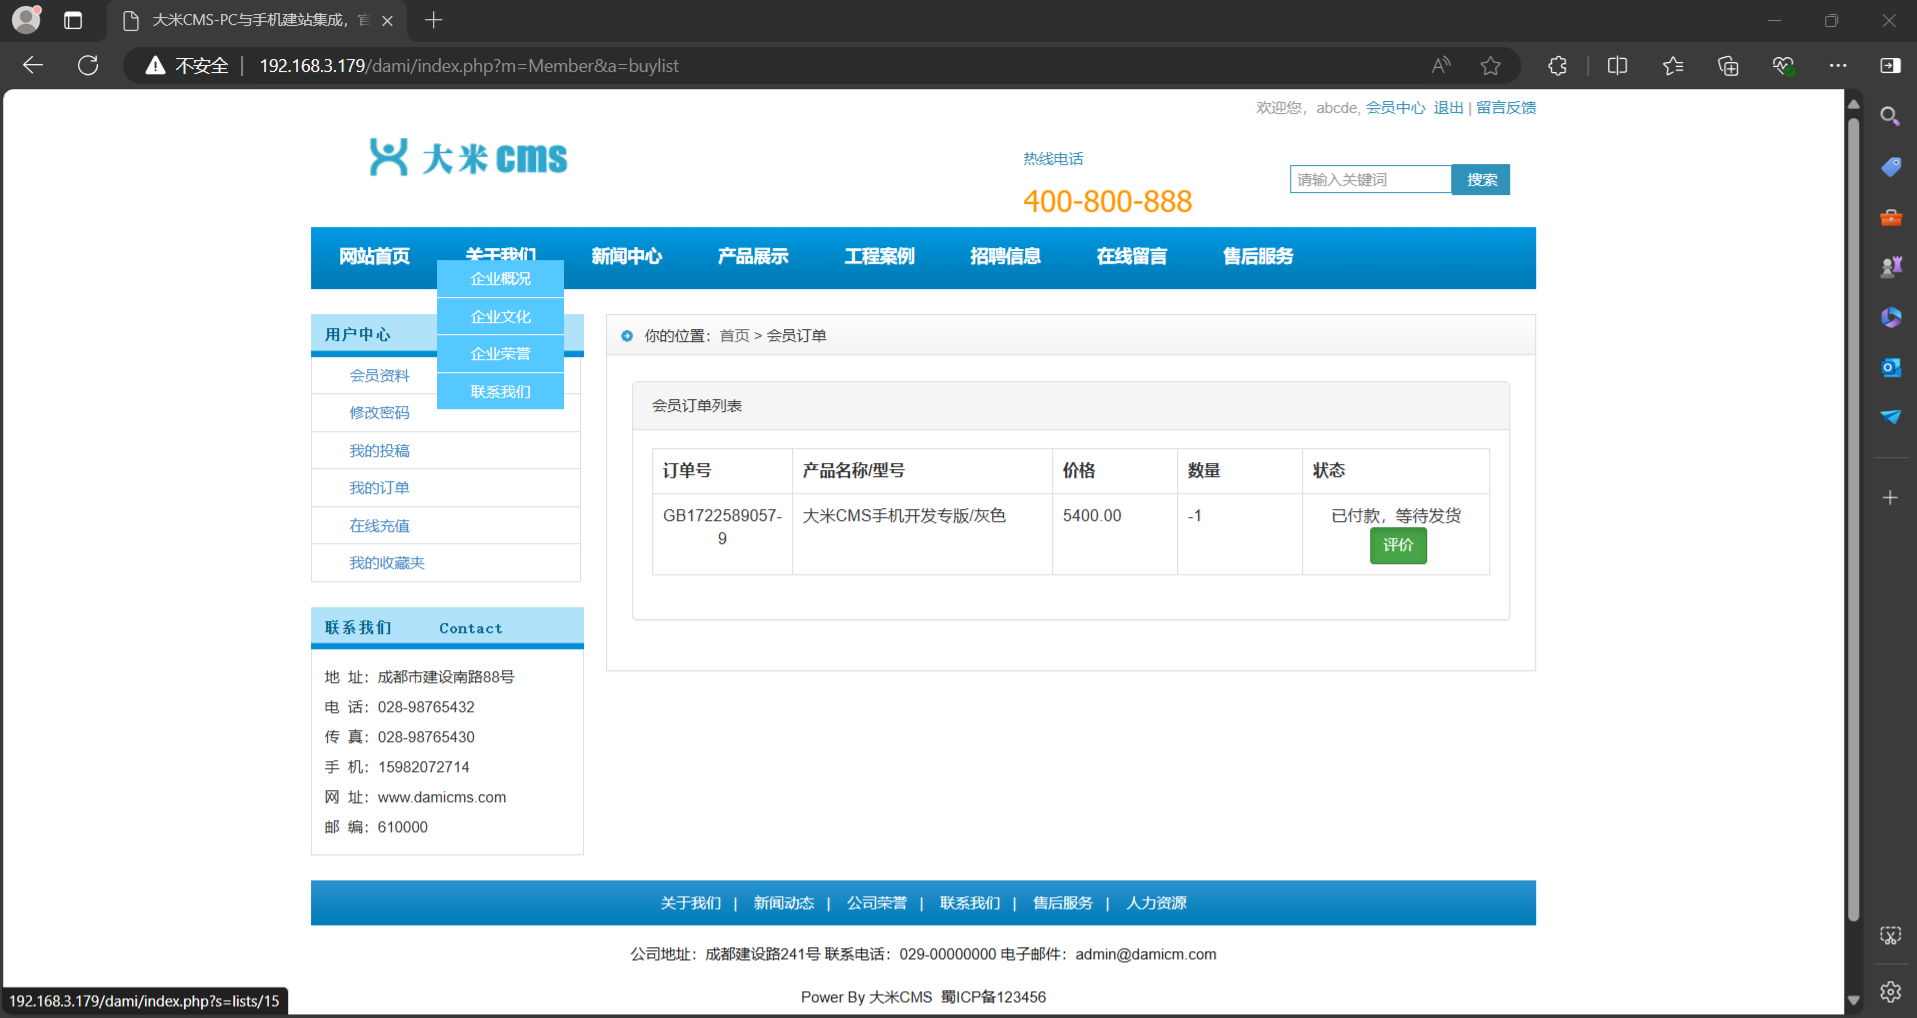Screen dimensions: 1917x1018
Task: Click the 搜索 search button
Action: pos(1481,179)
